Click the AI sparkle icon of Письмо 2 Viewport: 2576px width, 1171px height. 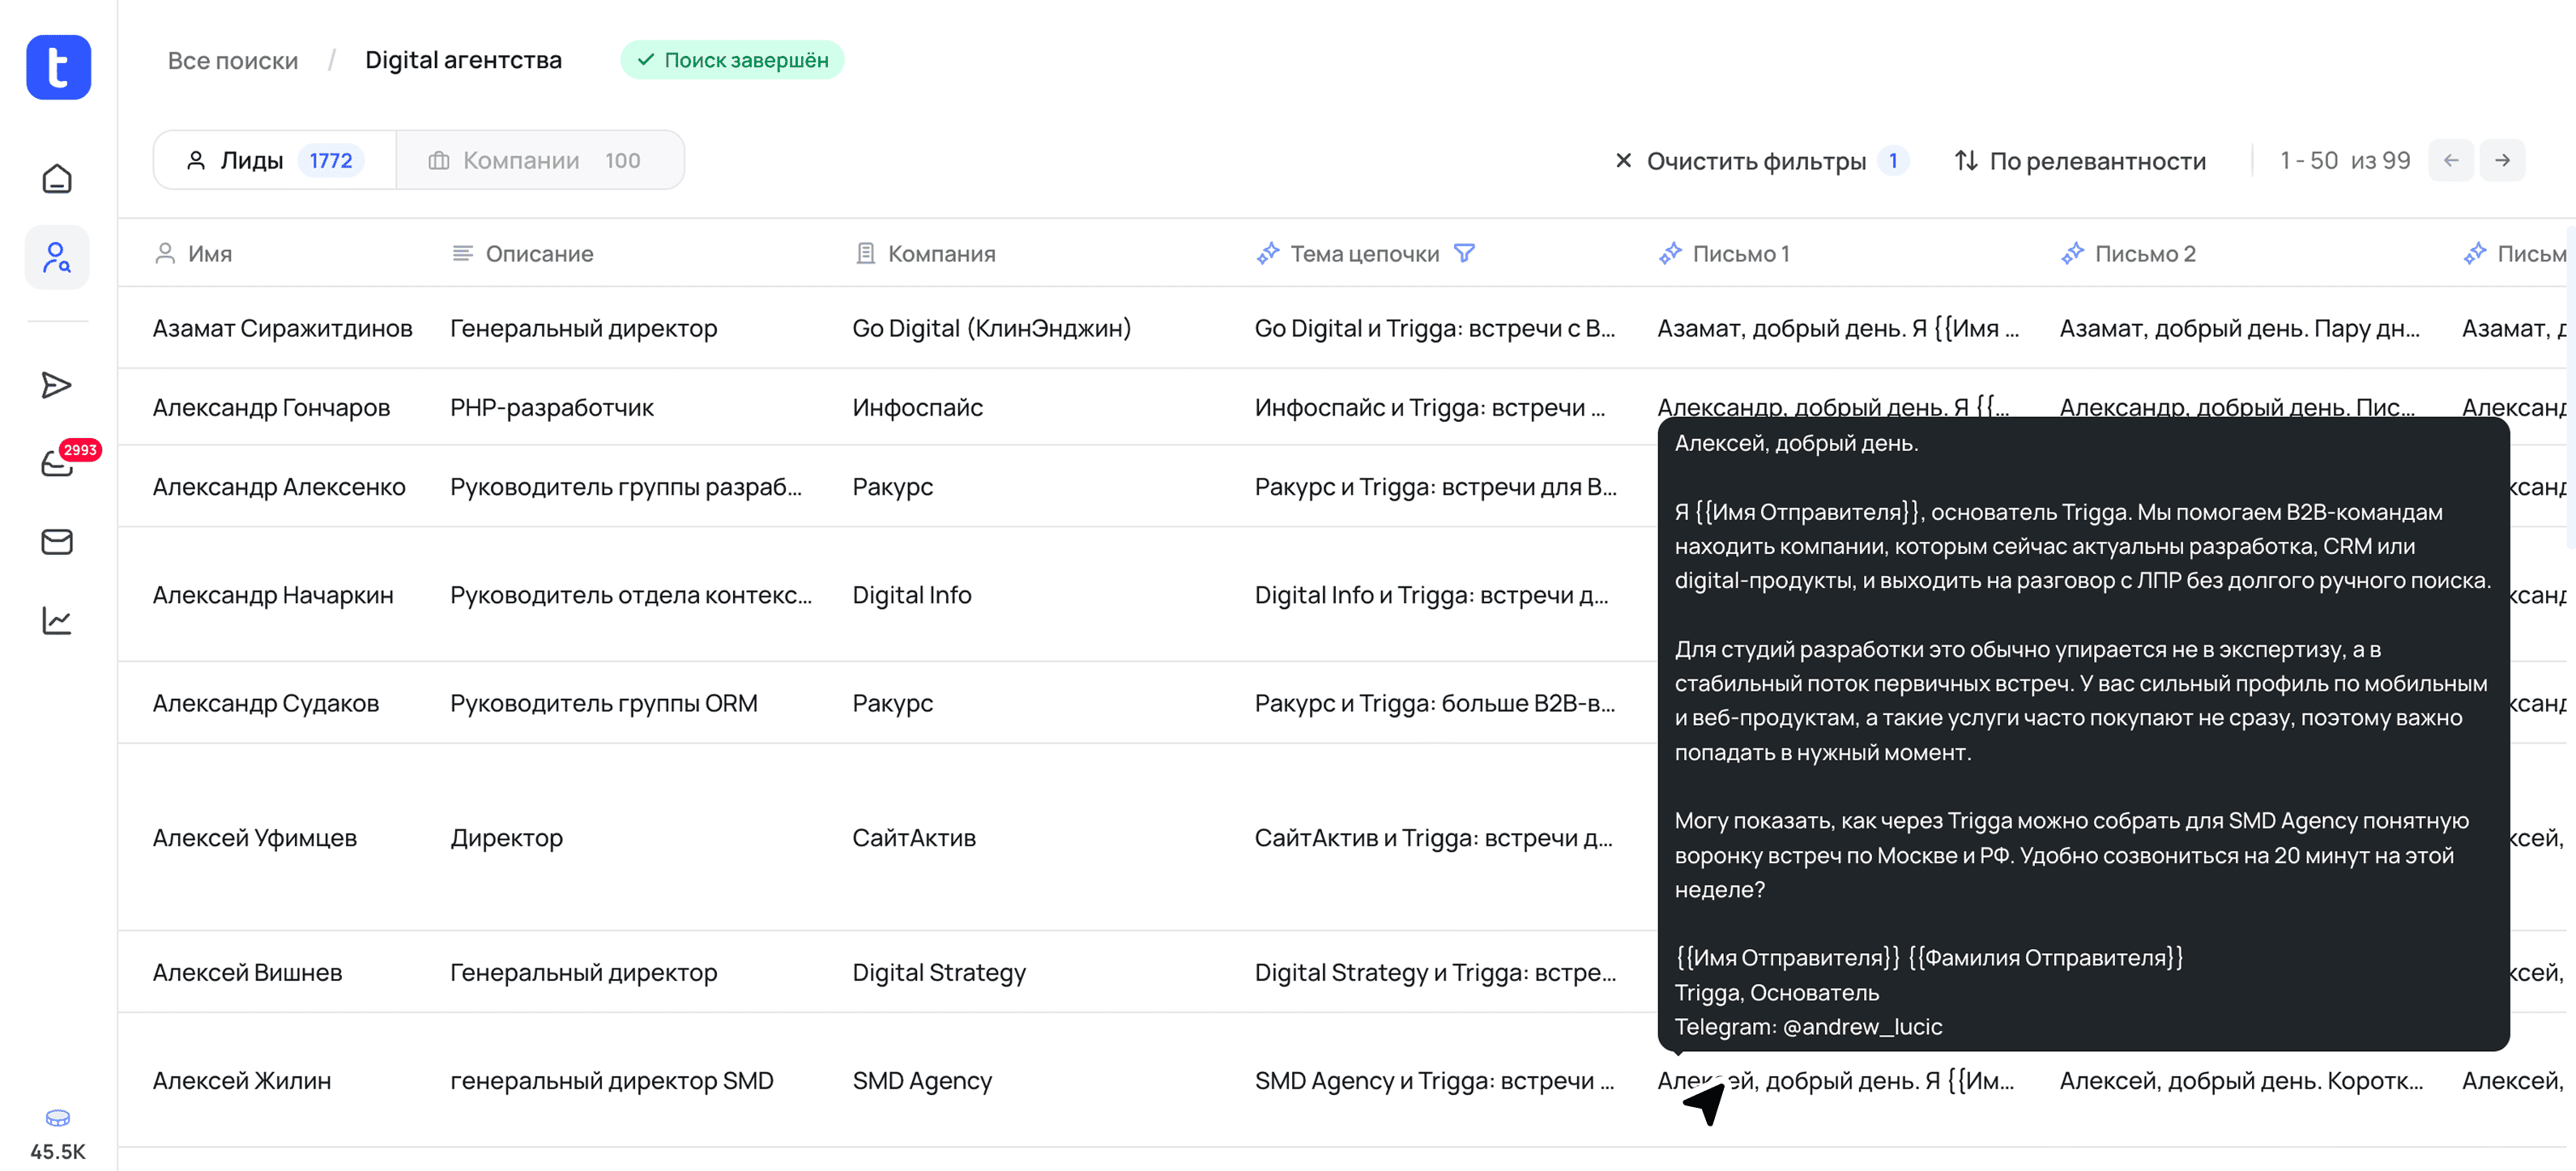point(2072,254)
